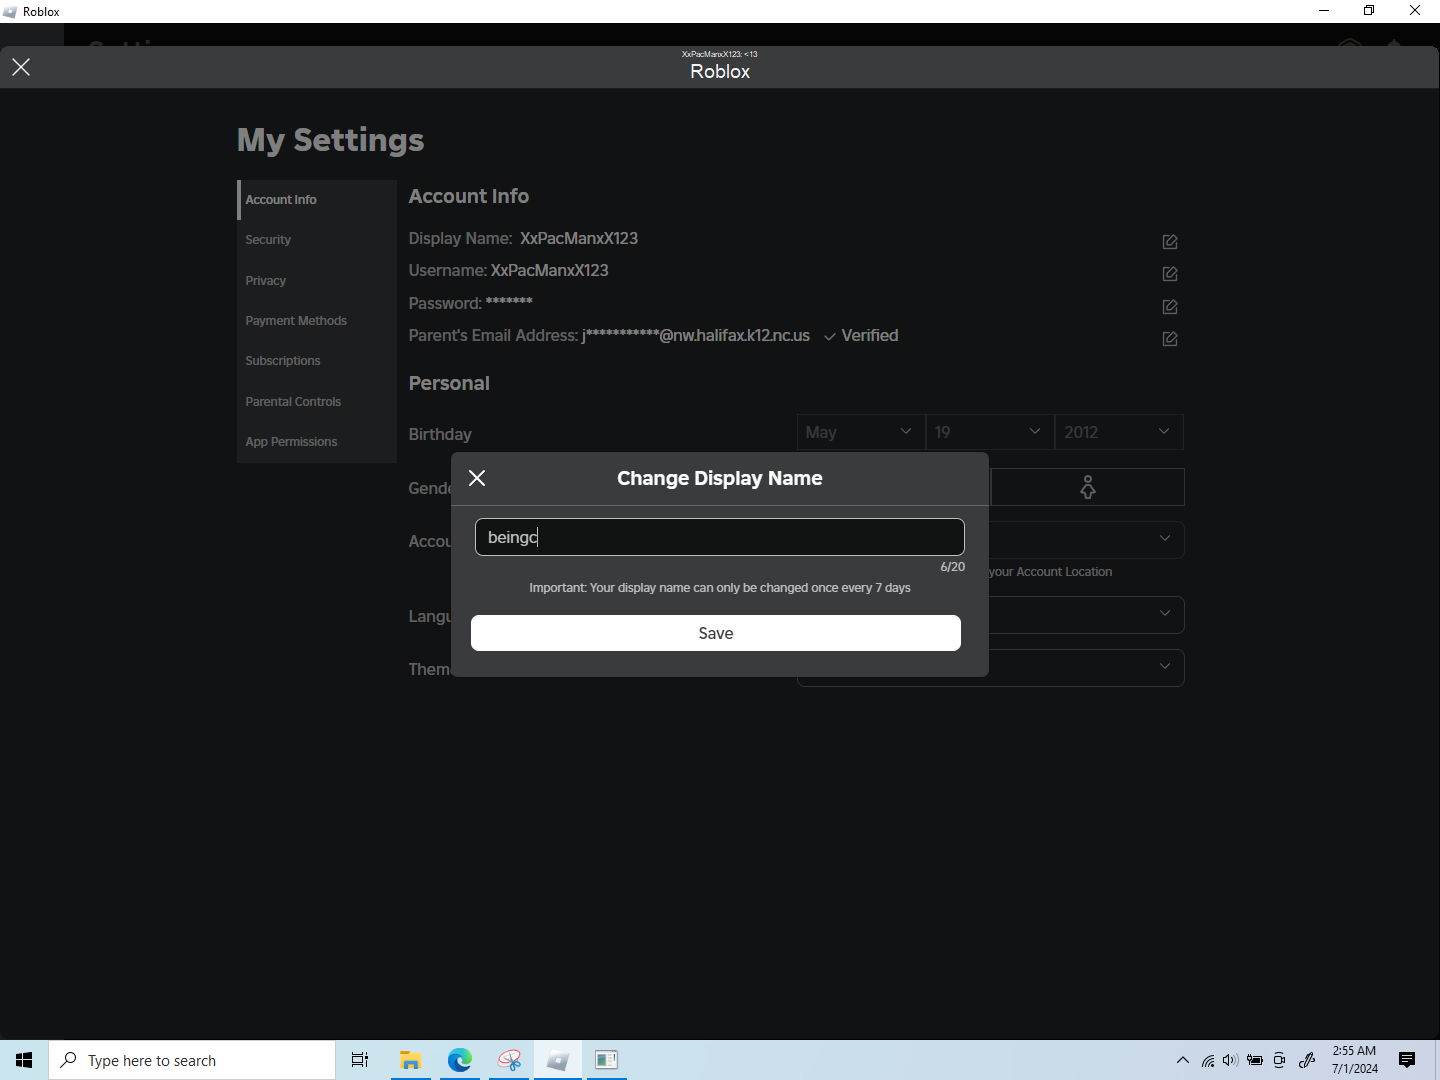Open the App Permissions tab
Viewport: 1440px width, 1080px height.
317,442
